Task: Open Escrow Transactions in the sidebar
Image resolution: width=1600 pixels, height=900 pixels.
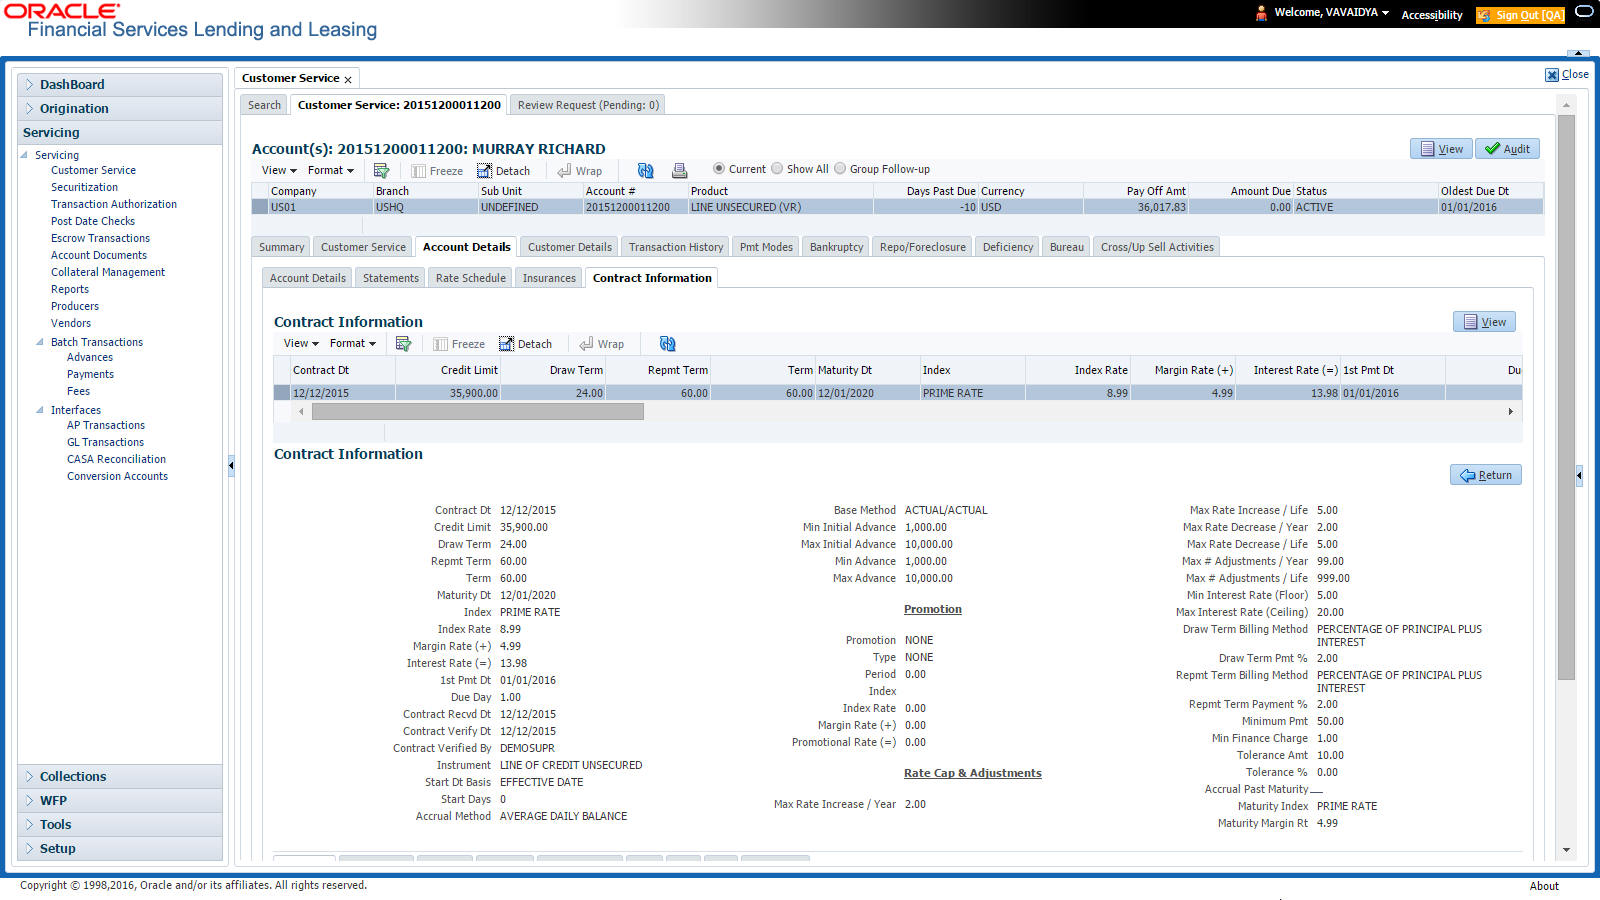Action: point(100,238)
